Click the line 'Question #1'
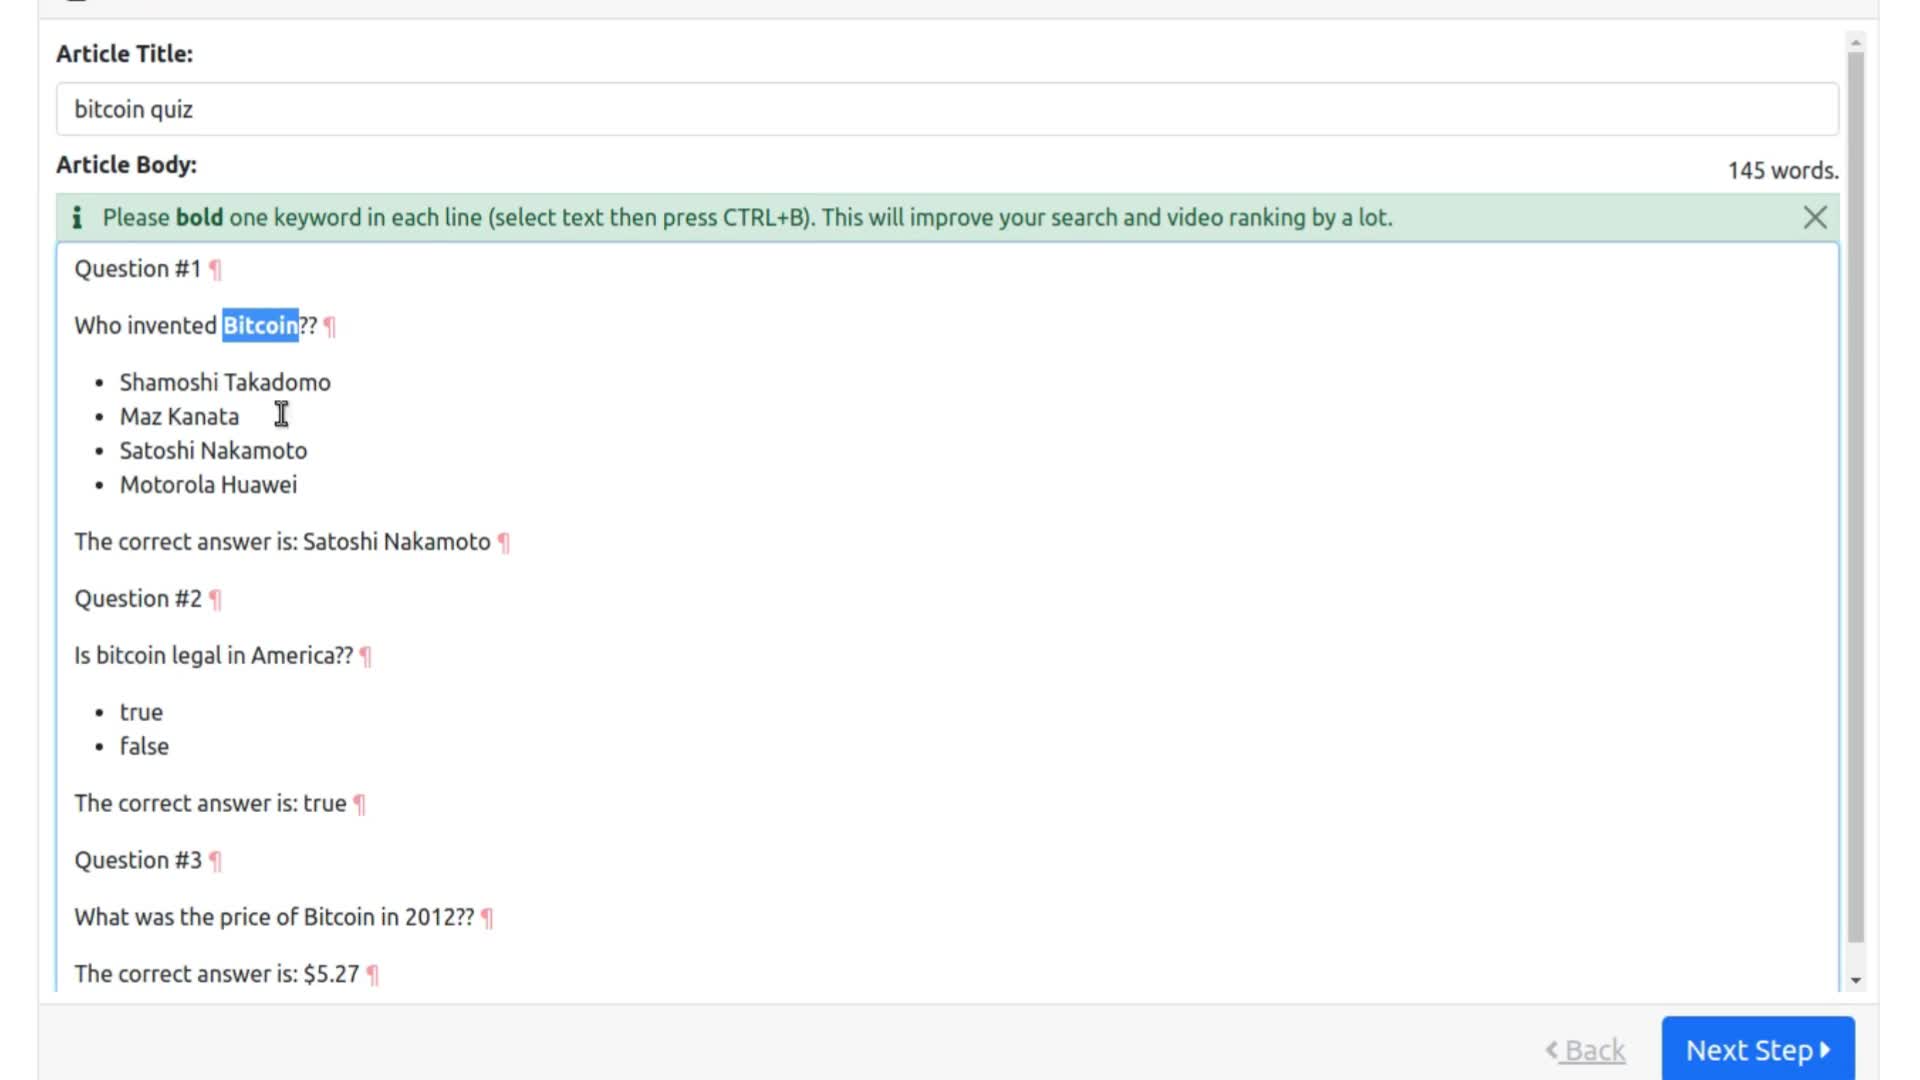Screen dimensions: 1920x1080 (138, 269)
